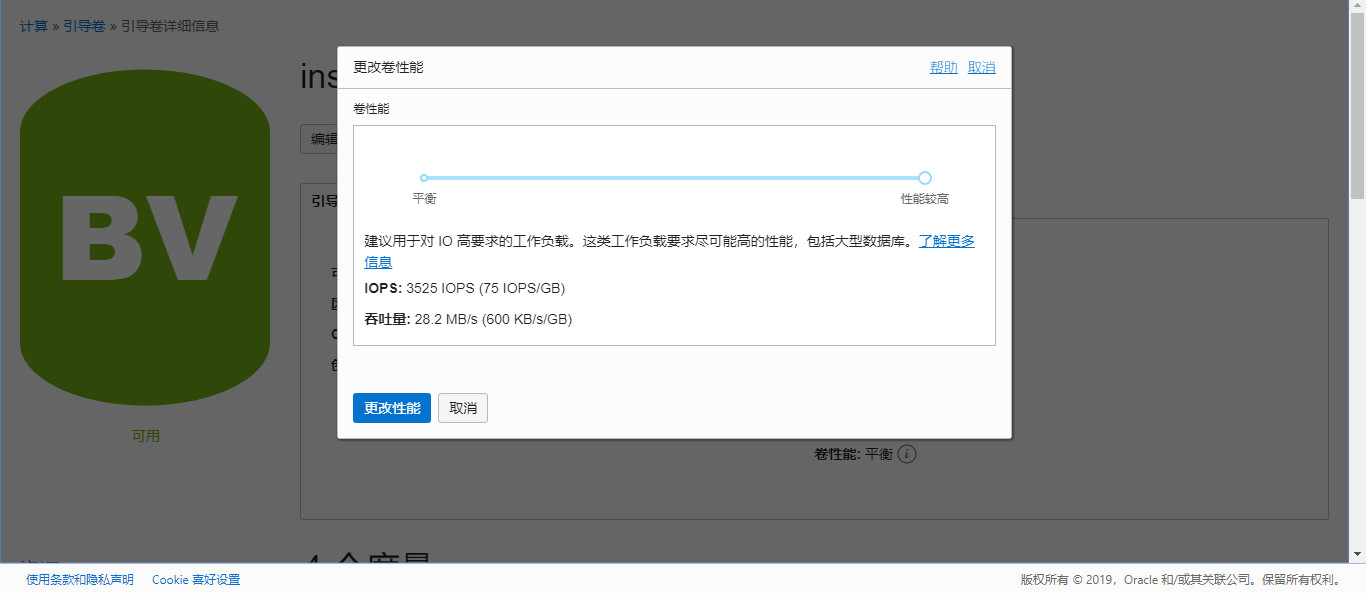The height and width of the screenshot is (593, 1366).
Task: Go to 计算 in the breadcrumb
Action: [34, 26]
